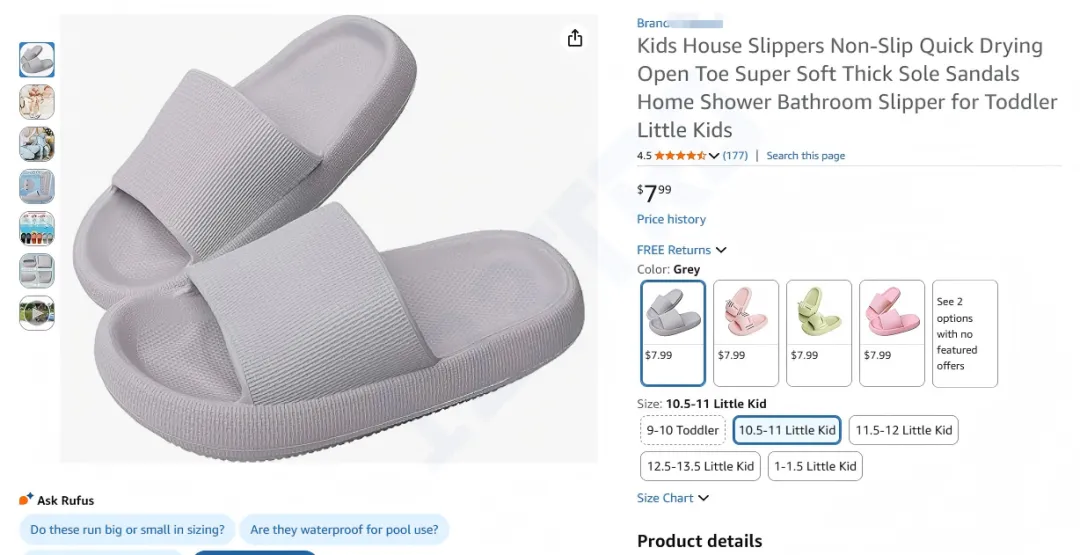This screenshot has height=555, width=1080.
Task: Click the share icon on product image
Action: click(x=575, y=38)
